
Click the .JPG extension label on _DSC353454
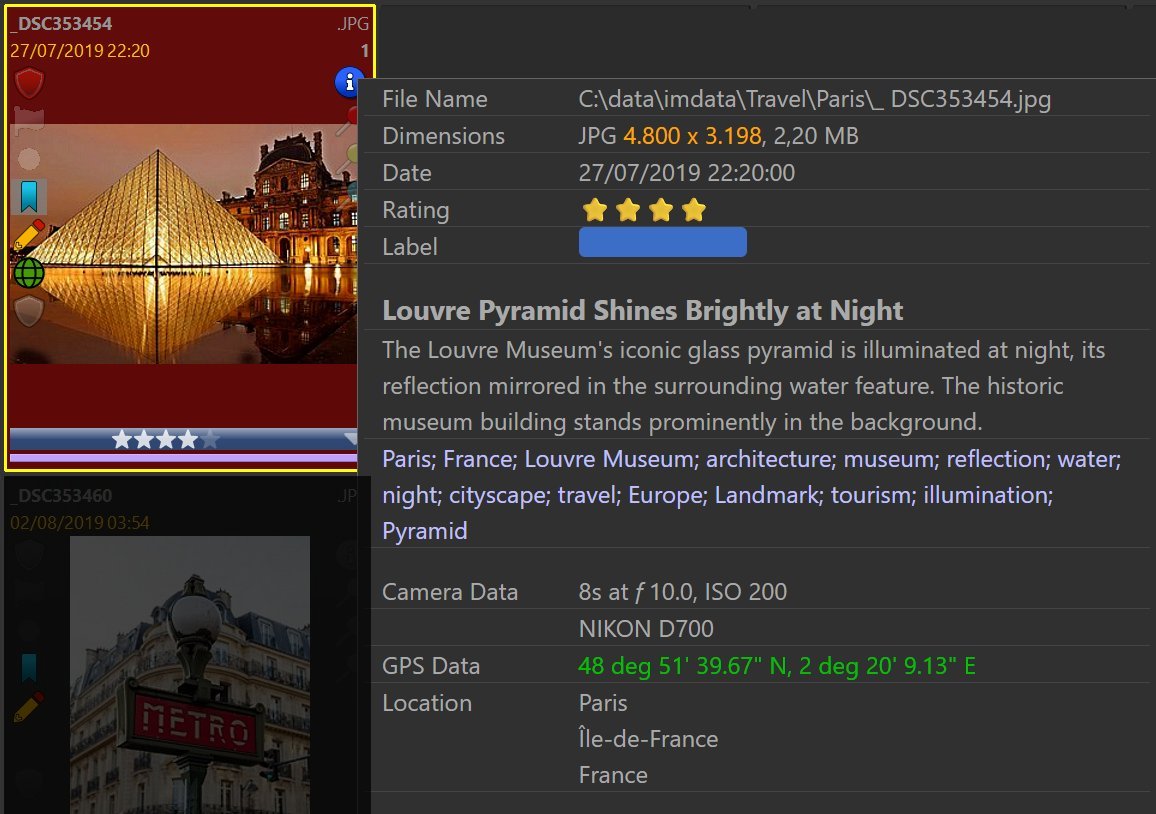pos(352,24)
